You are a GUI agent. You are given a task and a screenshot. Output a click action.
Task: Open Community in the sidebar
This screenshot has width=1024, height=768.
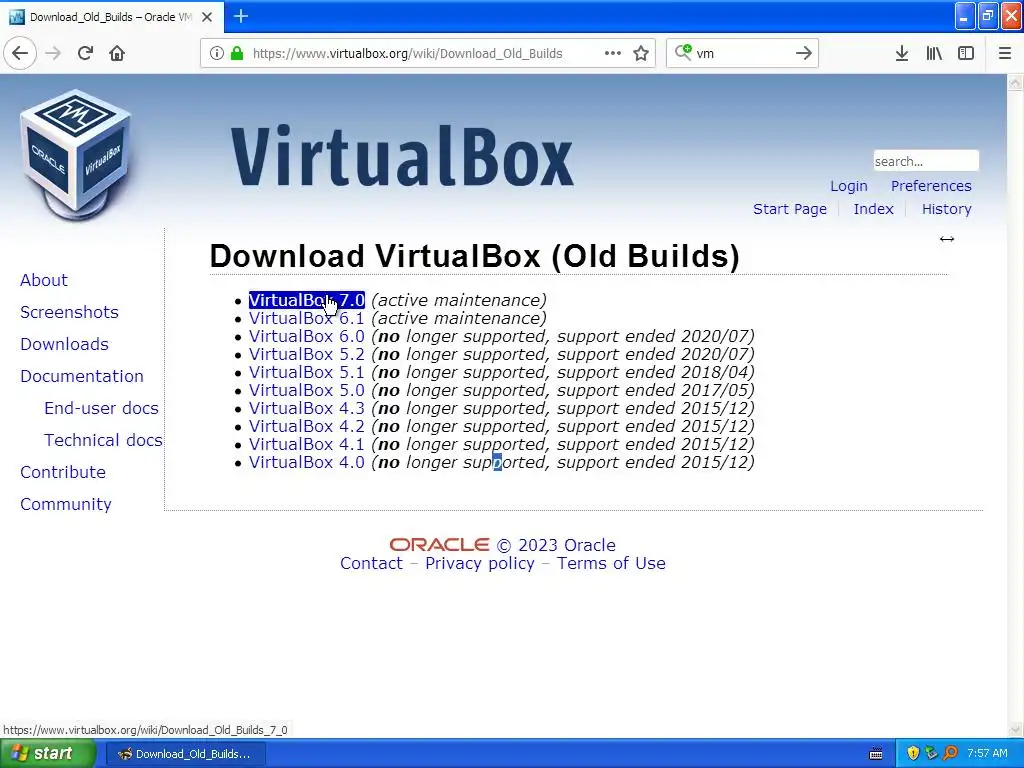point(66,504)
